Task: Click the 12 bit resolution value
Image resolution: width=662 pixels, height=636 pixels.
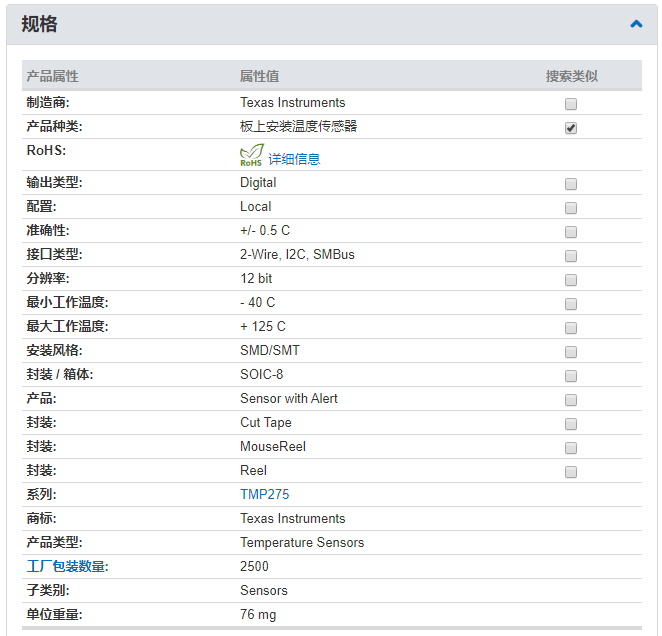Action: point(256,278)
